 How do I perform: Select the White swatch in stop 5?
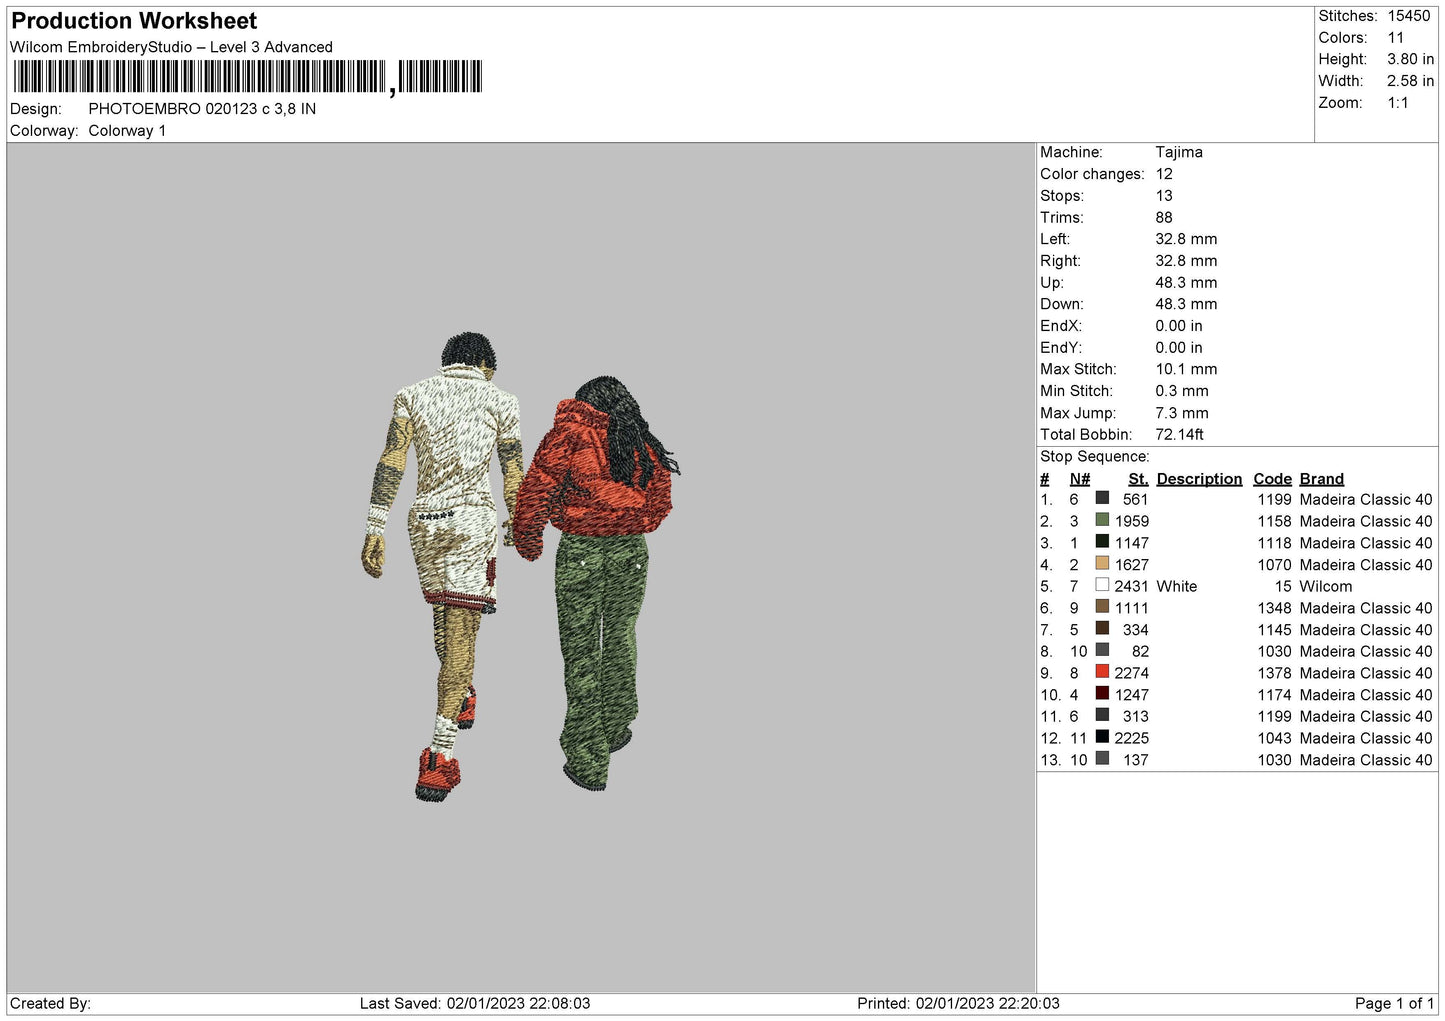point(1102,585)
